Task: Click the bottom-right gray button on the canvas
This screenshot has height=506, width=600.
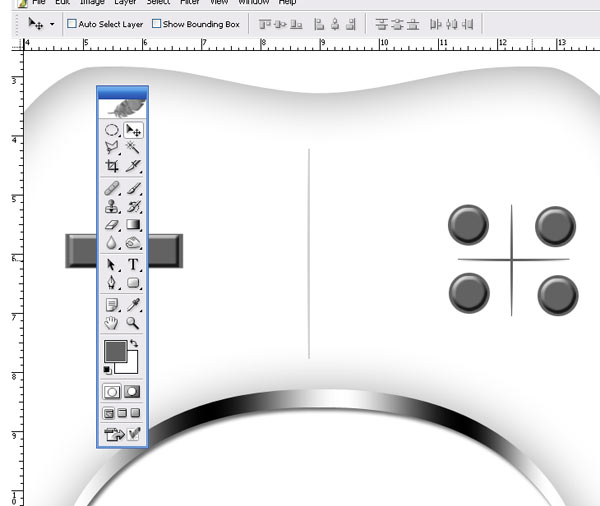Action: 558,295
